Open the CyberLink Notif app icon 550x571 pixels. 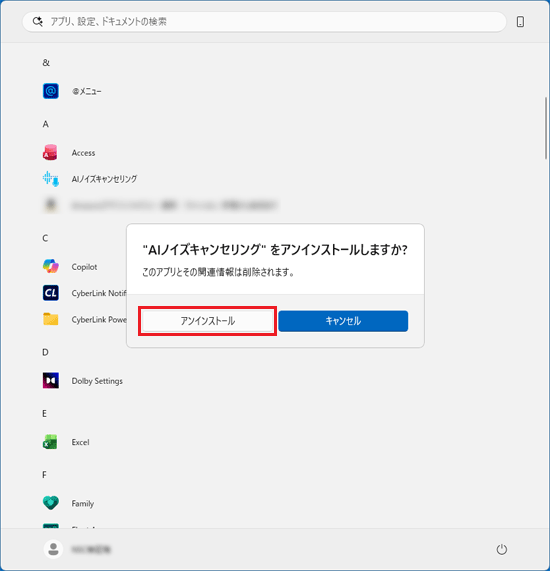pos(51,293)
